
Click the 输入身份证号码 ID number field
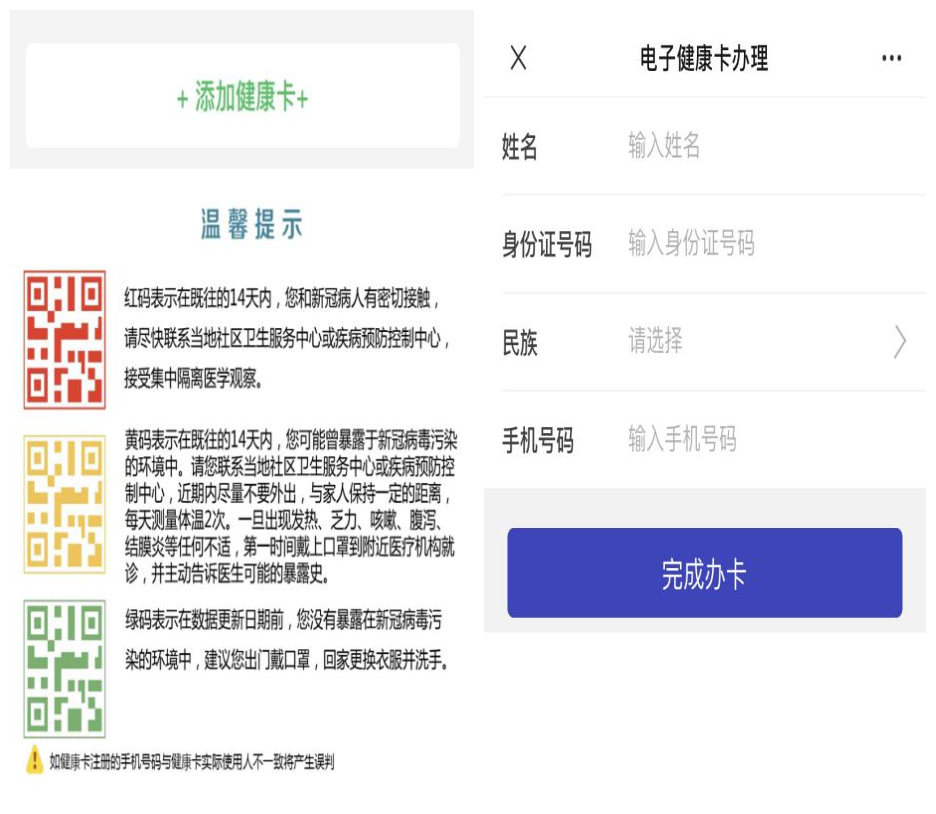691,243
